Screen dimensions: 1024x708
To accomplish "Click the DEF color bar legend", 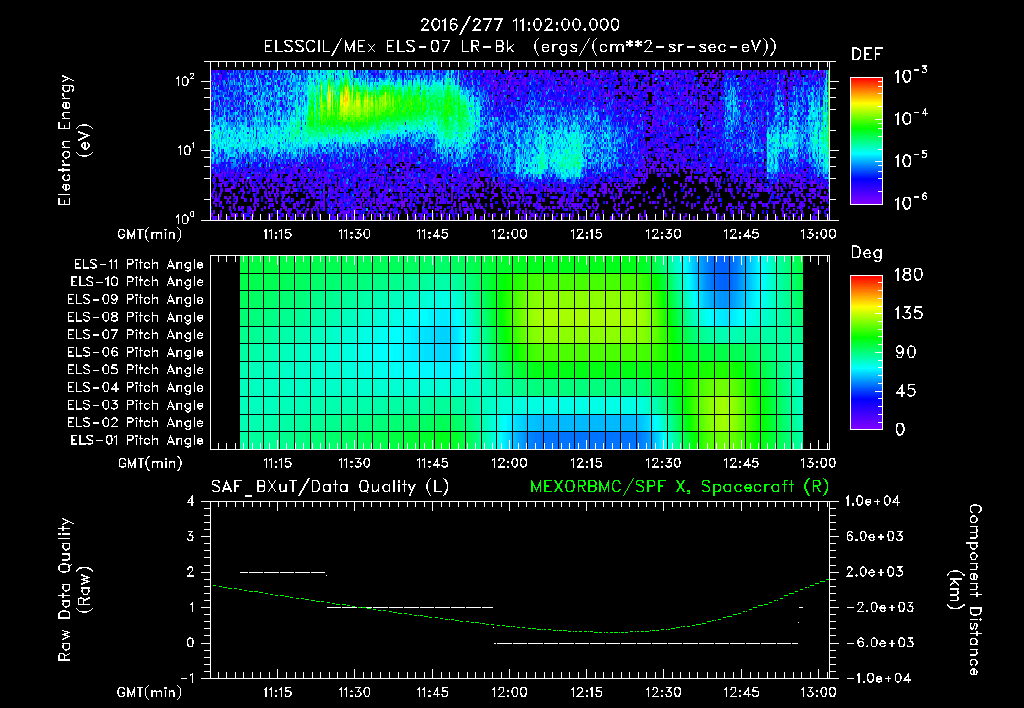I will (x=866, y=141).
